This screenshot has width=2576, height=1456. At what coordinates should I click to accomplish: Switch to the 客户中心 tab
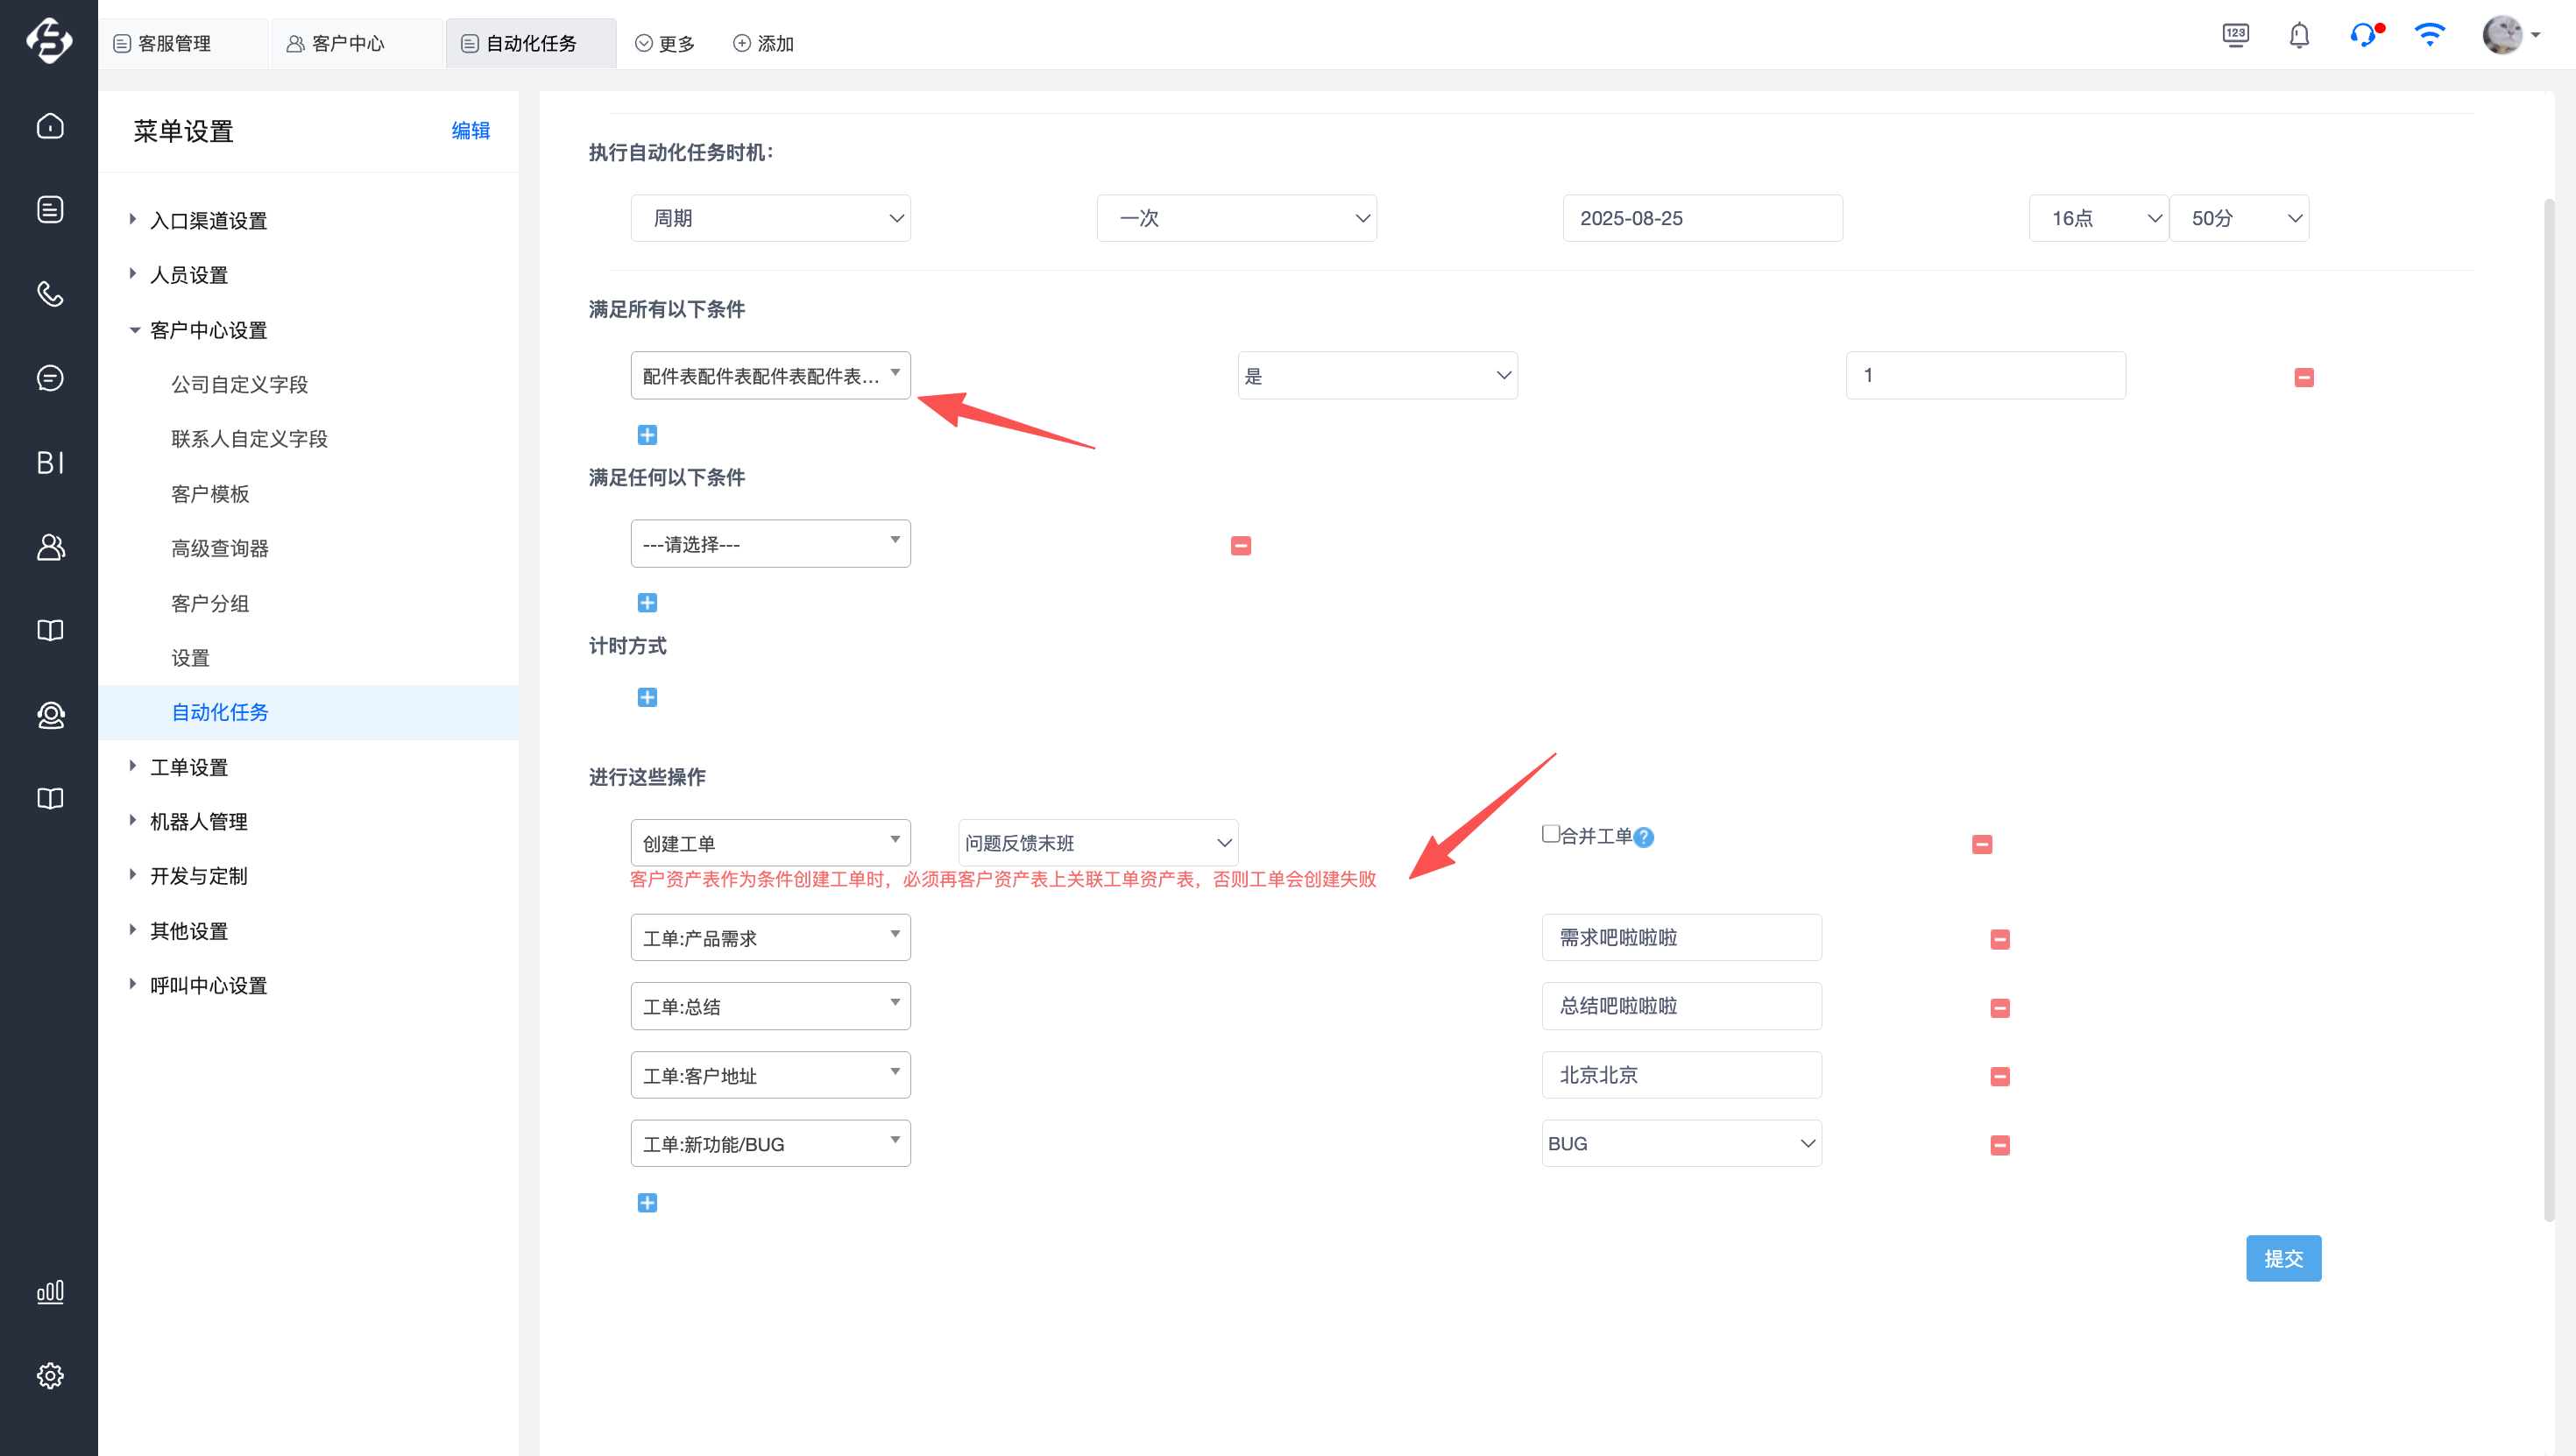(x=347, y=43)
